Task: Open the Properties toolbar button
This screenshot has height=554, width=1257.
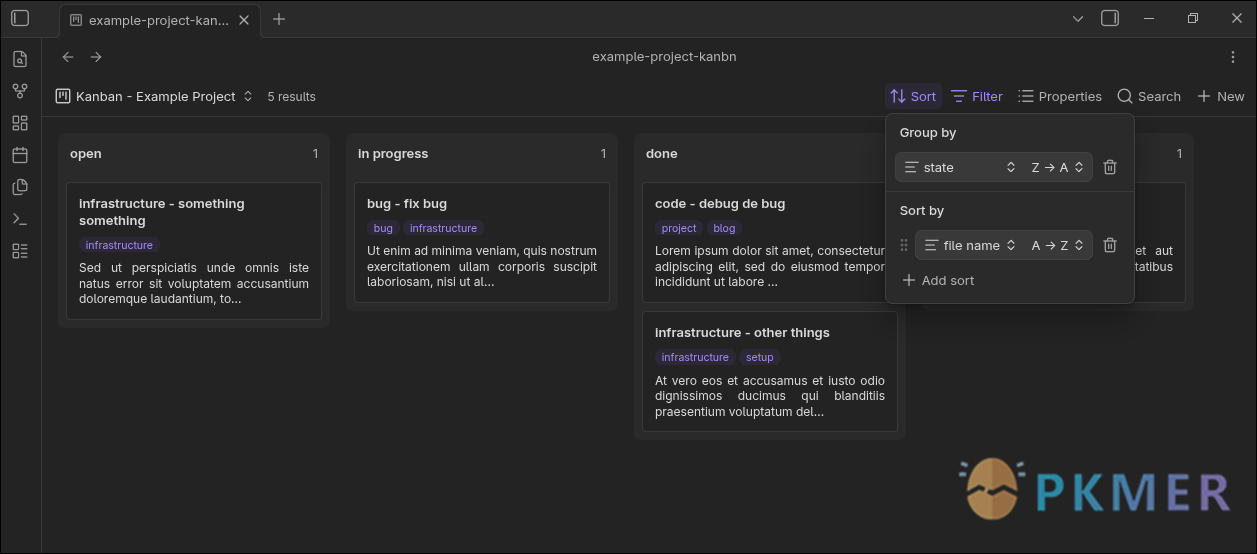Action: coord(1060,96)
